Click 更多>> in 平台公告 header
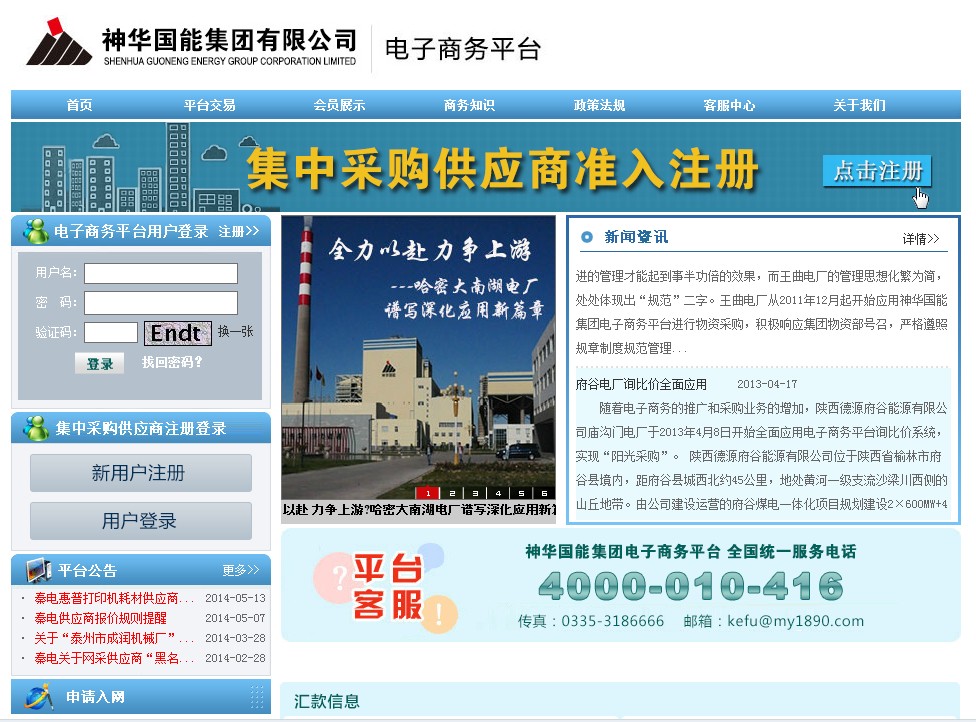Viewport: 976px width, 722px height. tap(241, 570)
